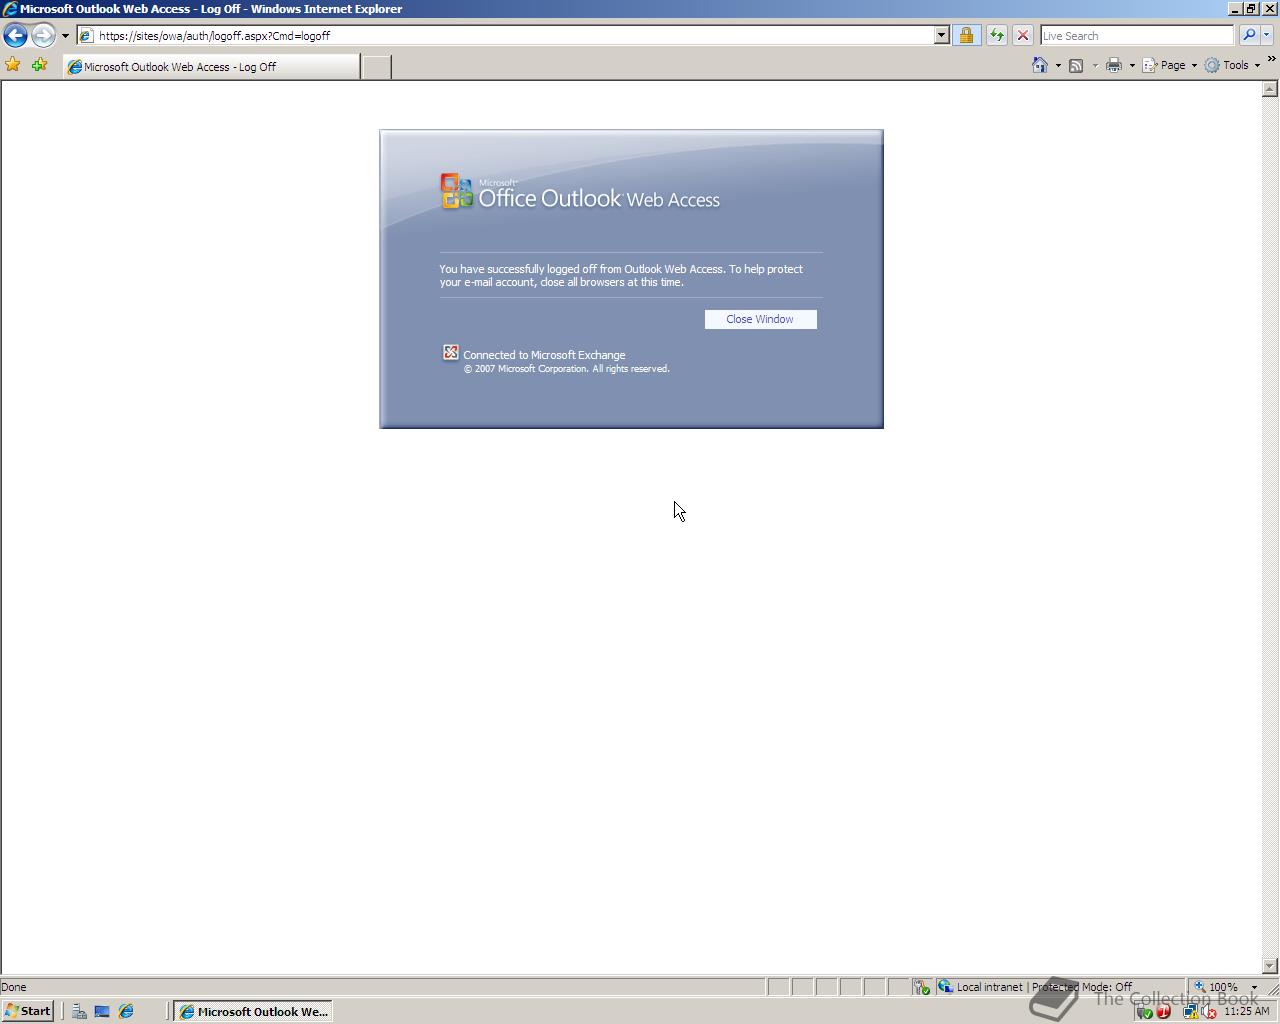The height and width of the screenshot is (1024, 1280).
Task: Click the Microsoft Exchange connected icon
Action: pos(451,353)
